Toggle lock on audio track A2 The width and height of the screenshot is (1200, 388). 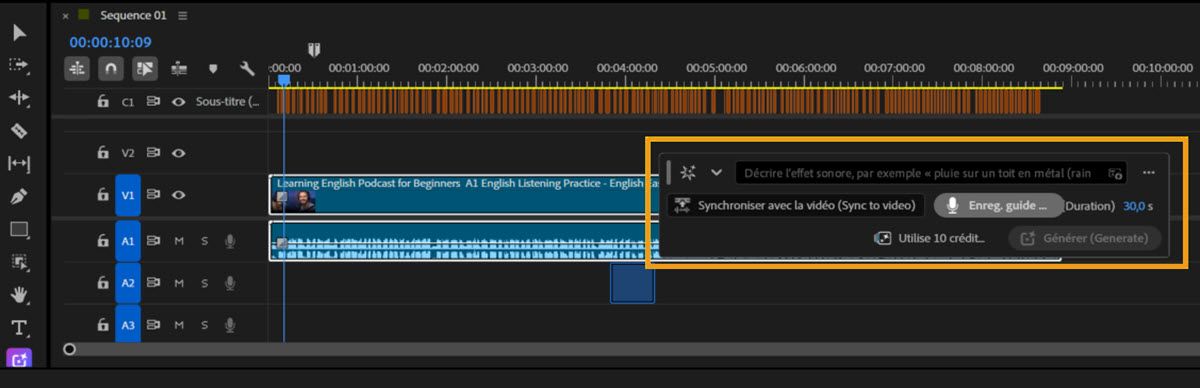pyautogui.click(x=102, y=283)
